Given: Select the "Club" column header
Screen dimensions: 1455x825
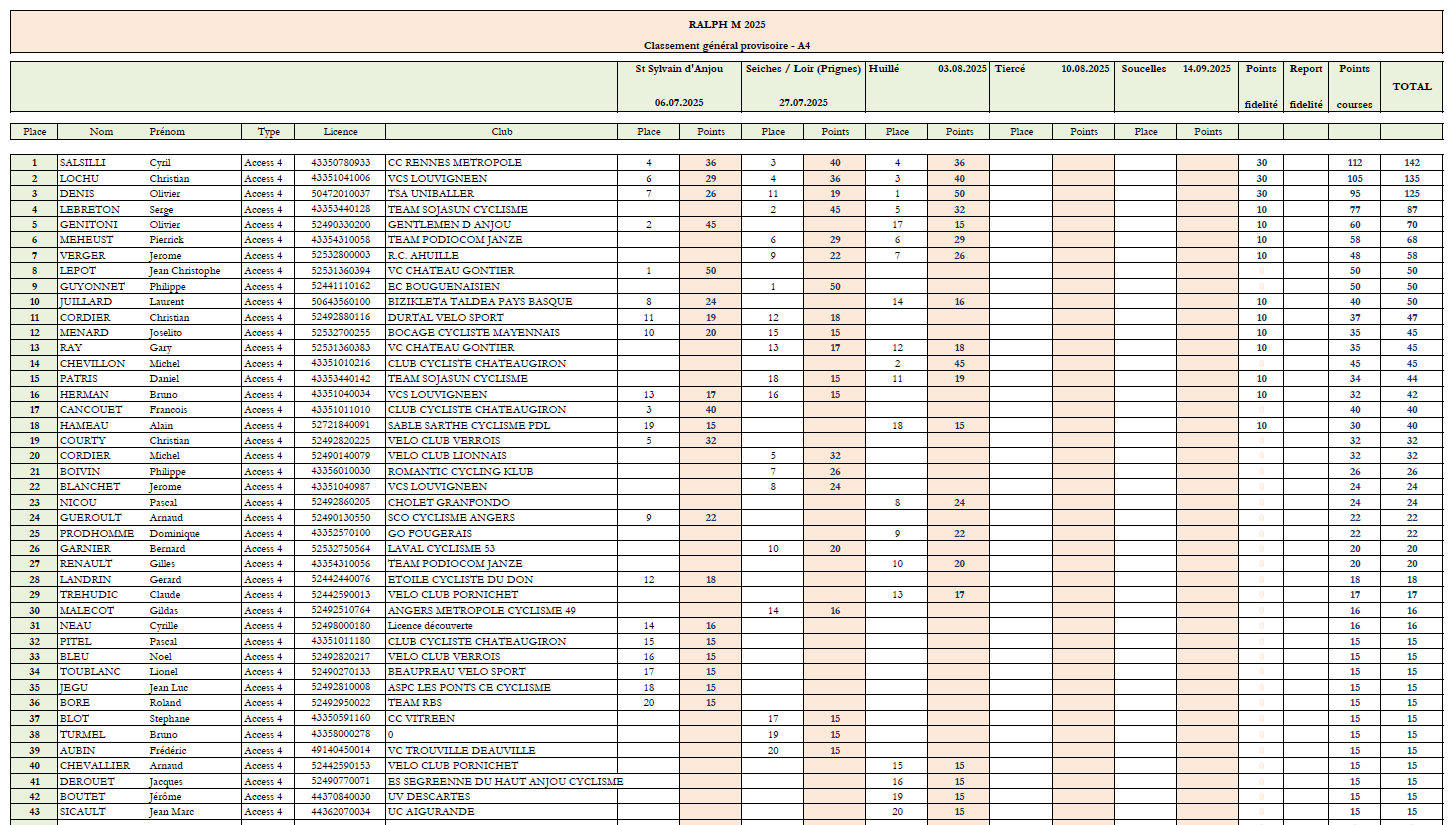Looking at the screenshot, I should click(501, 132).
